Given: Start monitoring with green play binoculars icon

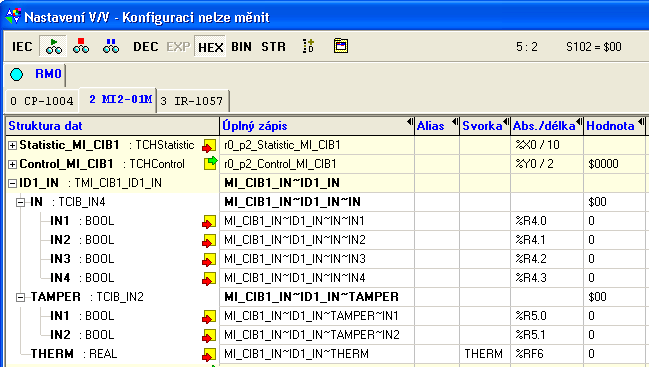Looking at the screenshot, I should click(53, 46).
